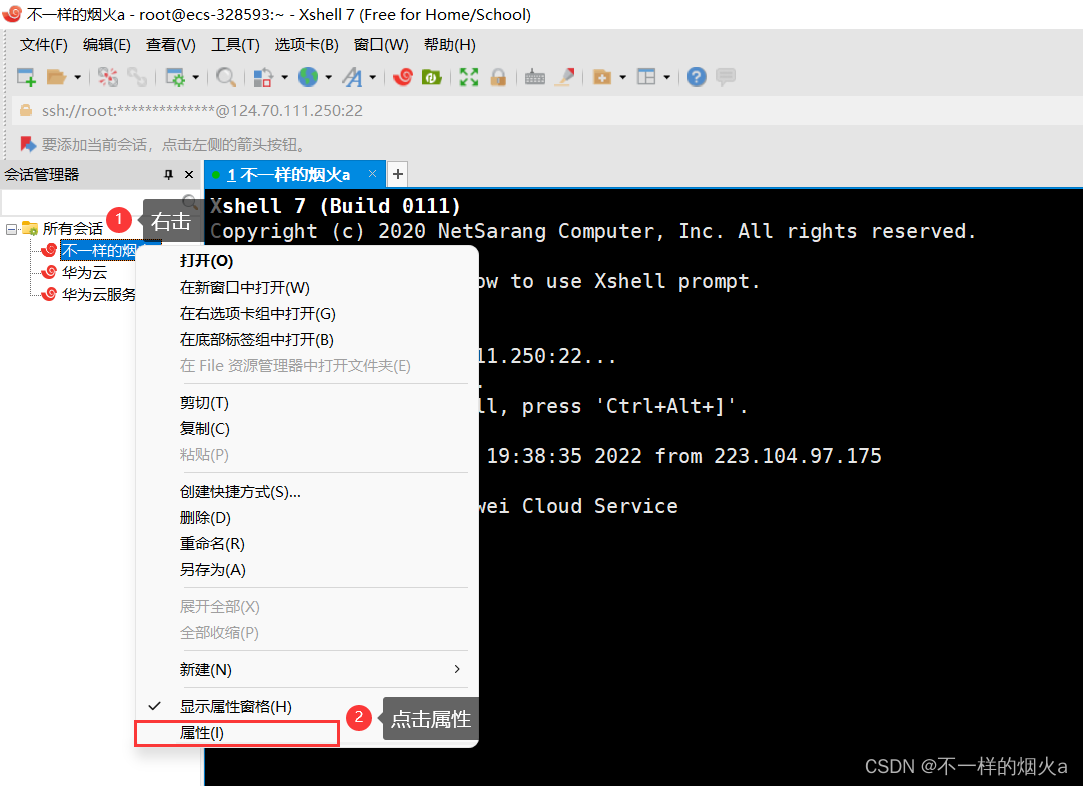Expand the Open folder dropdown arrow
Image resolution: width=1083 pixels, height=786 pixels.
tap(77, 77)
